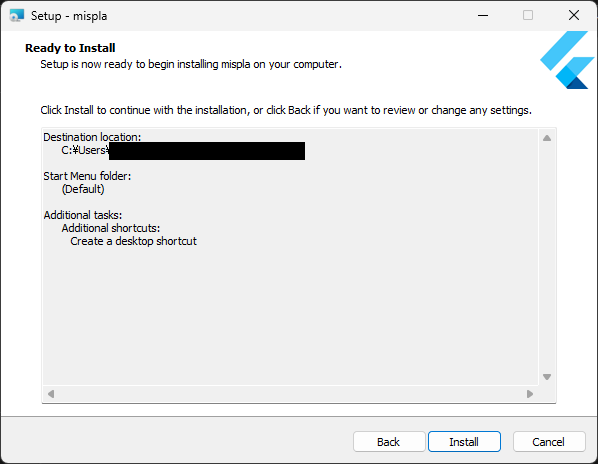
Task: Click the horizontal scrollbar track of the summary
Action: click(290, 393)
